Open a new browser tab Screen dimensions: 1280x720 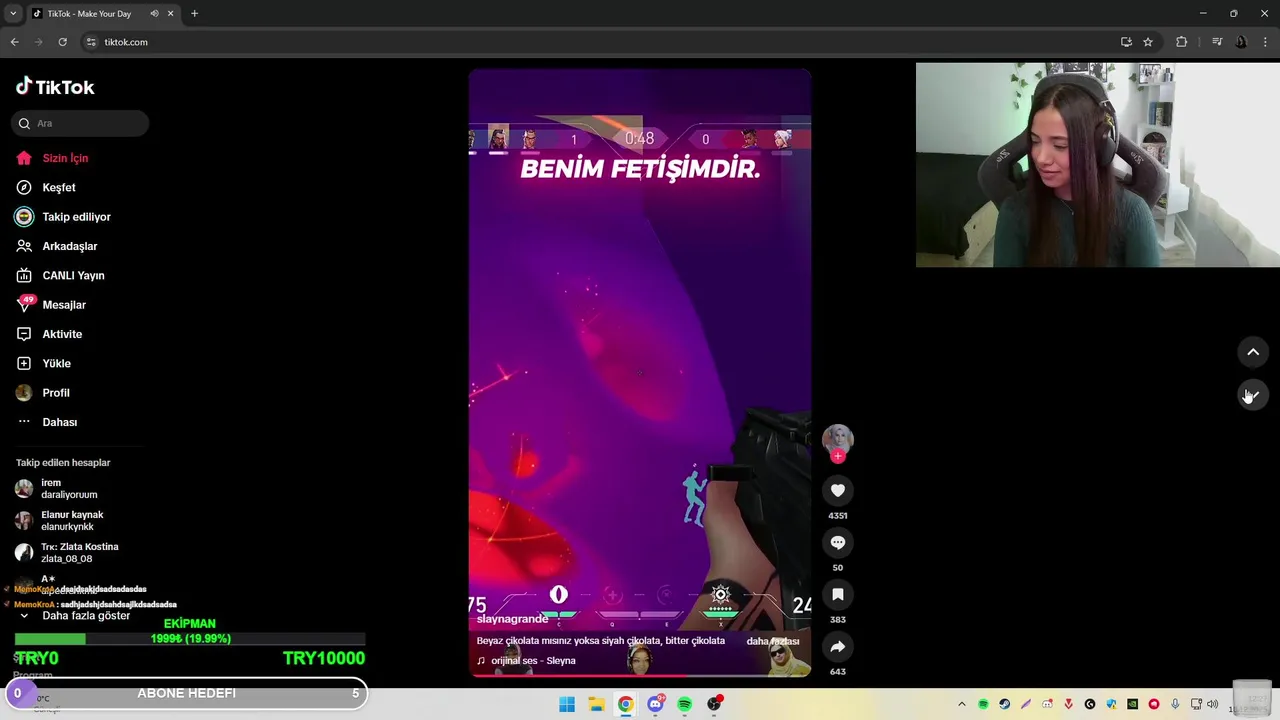(194, 14)
